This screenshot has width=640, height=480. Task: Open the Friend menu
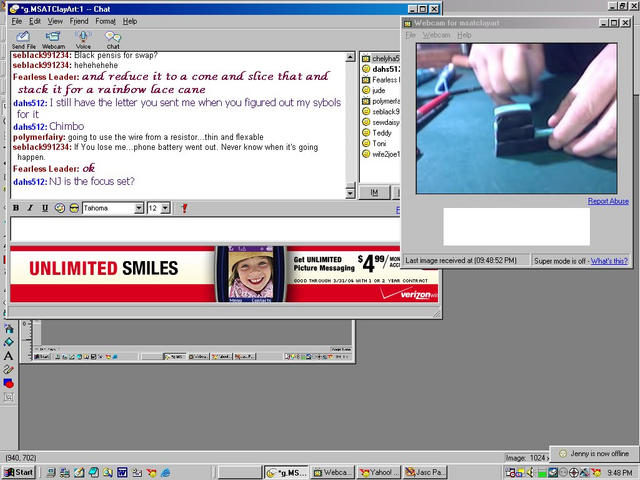[79, 21]
